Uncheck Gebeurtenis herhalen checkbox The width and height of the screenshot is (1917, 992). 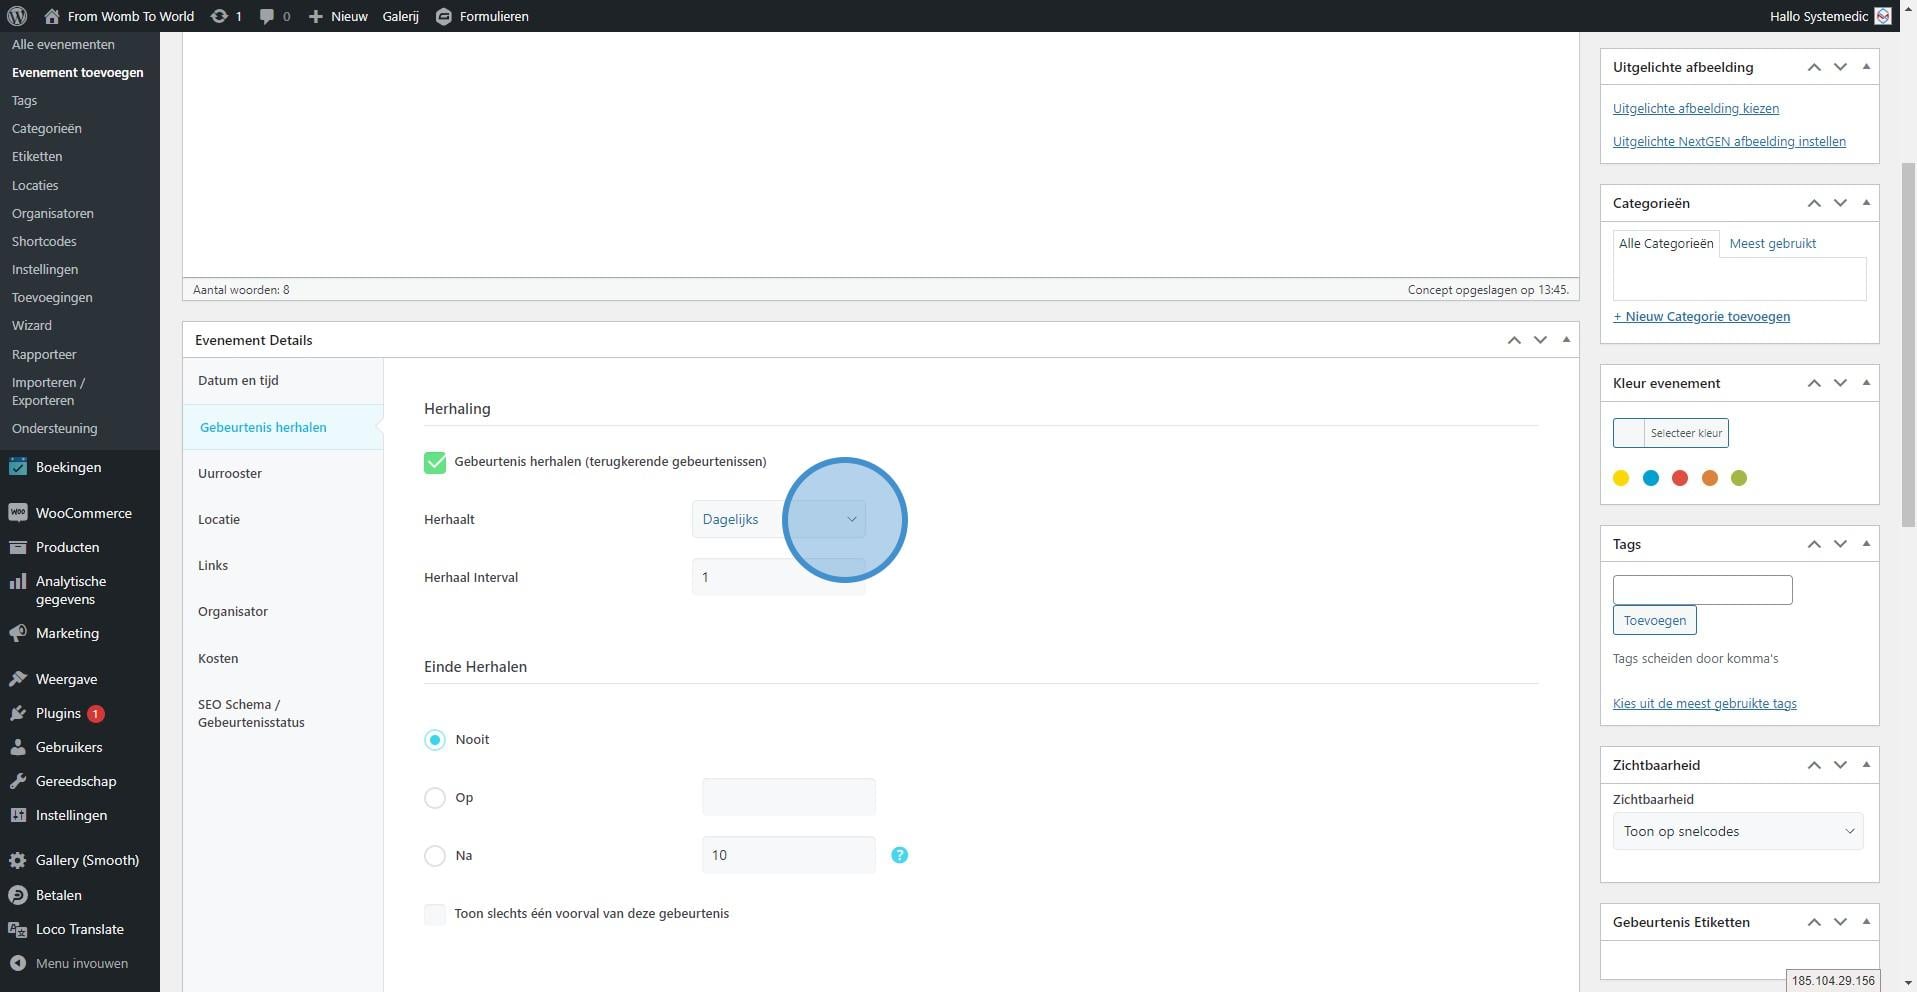pyautogui.click(x=435, y=462)
